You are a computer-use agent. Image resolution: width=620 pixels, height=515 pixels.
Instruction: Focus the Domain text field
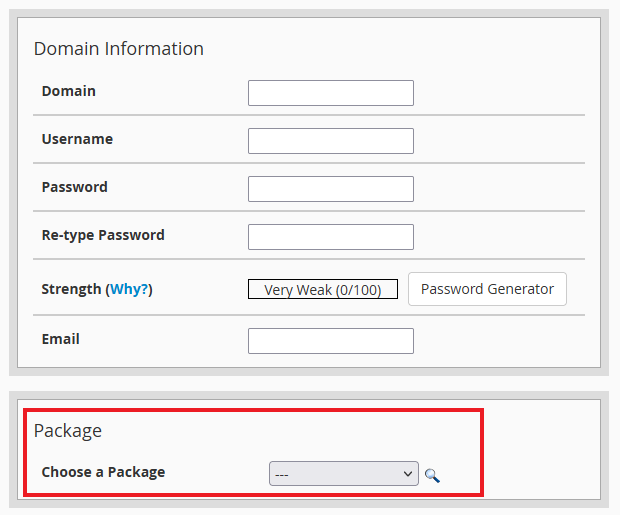330,93
